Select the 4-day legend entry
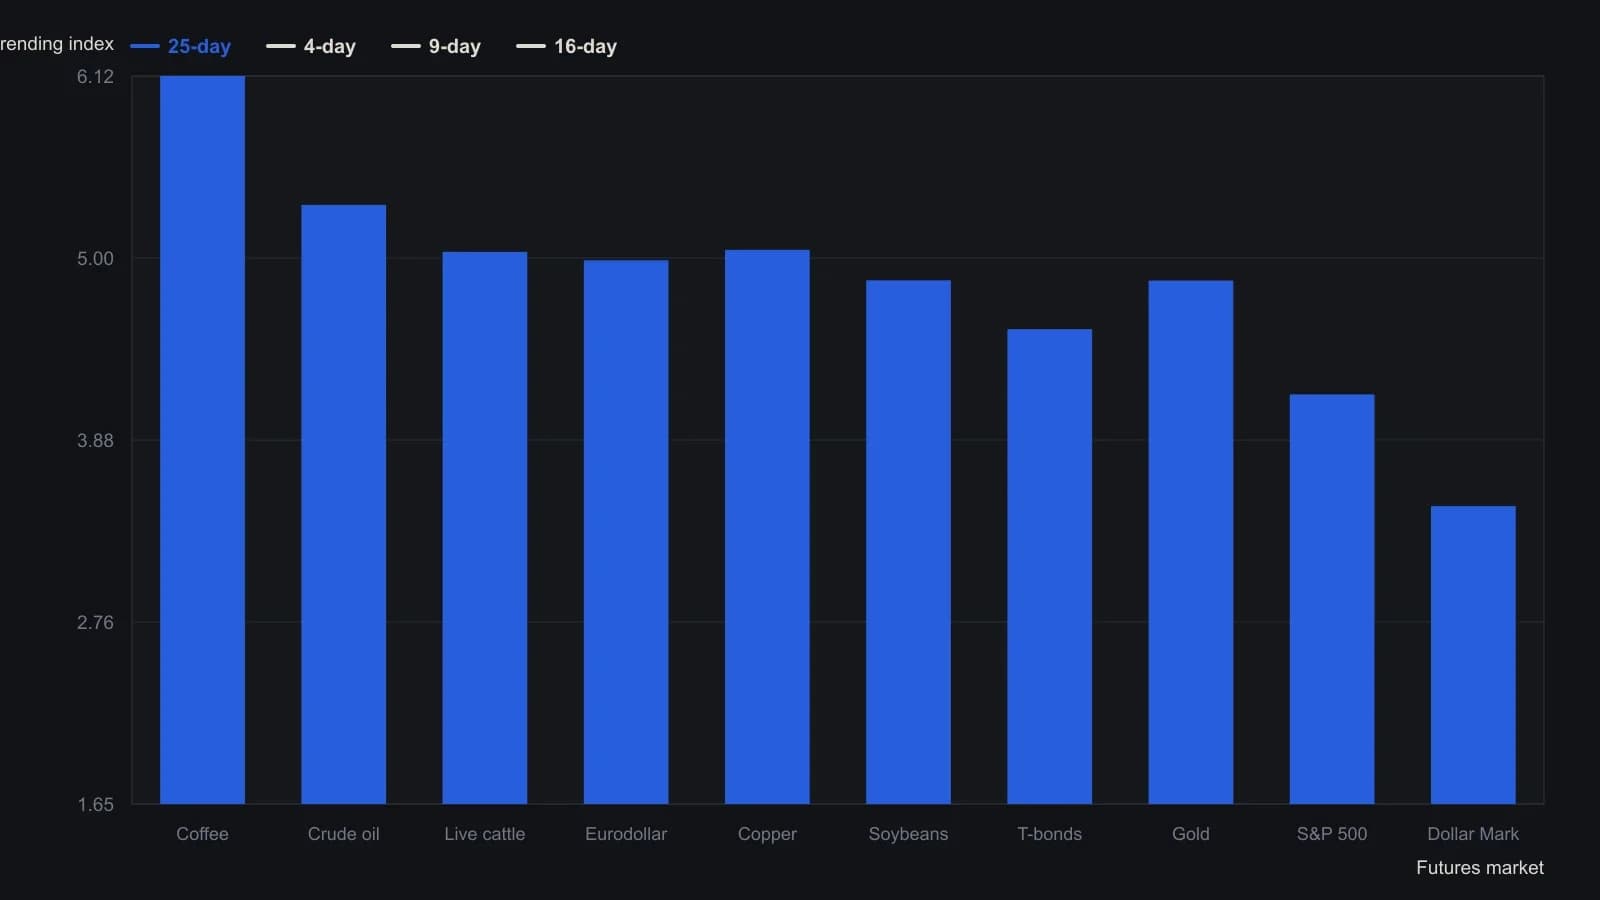The width and height of the screenshot is (1600, 900). [311, 46]
